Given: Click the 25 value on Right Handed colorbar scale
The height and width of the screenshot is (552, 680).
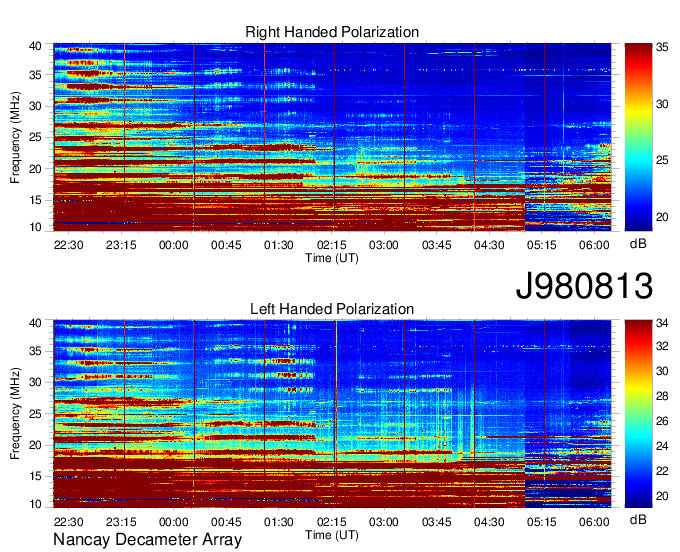Looking at the screenshot, I should click(662, 160).
